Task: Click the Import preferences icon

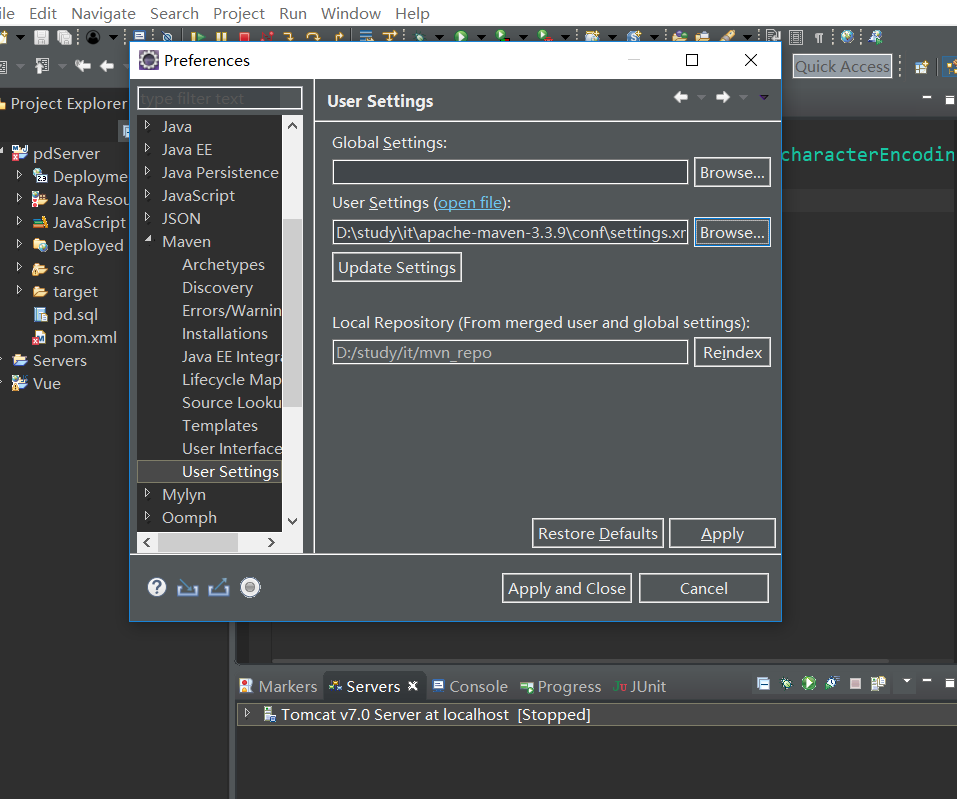Action: coord(187,587)
